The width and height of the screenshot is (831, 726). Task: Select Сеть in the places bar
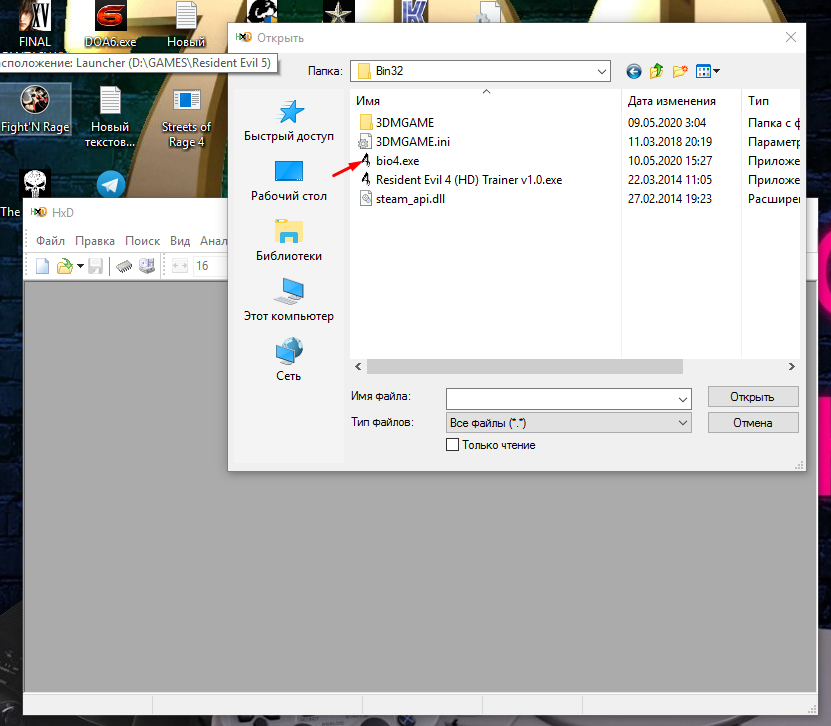coord(289,360)
